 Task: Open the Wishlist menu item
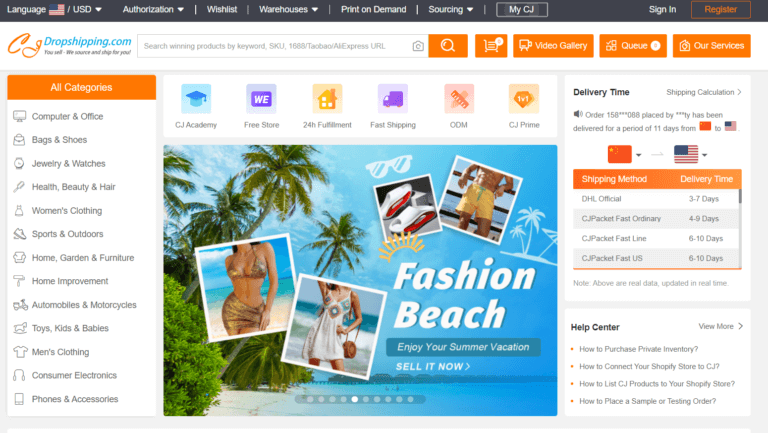pyautogui.click(x=221, y=9)
